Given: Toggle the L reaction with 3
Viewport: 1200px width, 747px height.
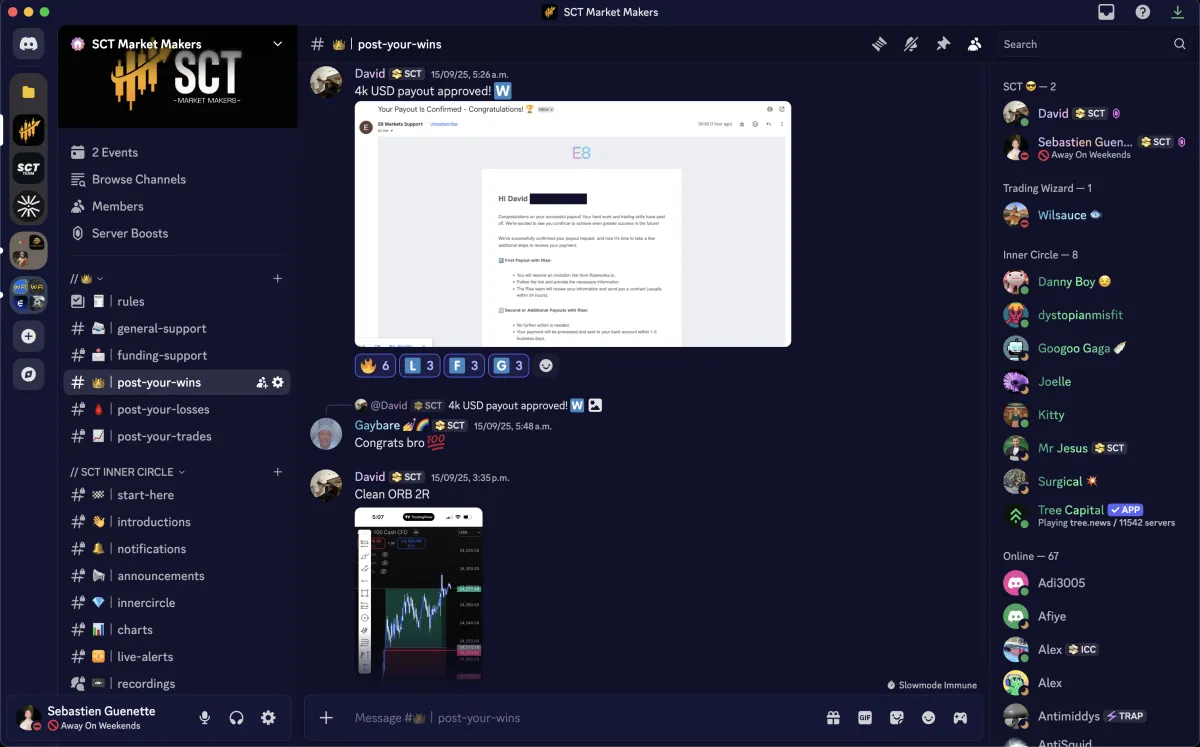Looking at the screenshot, I should [420, 366].
